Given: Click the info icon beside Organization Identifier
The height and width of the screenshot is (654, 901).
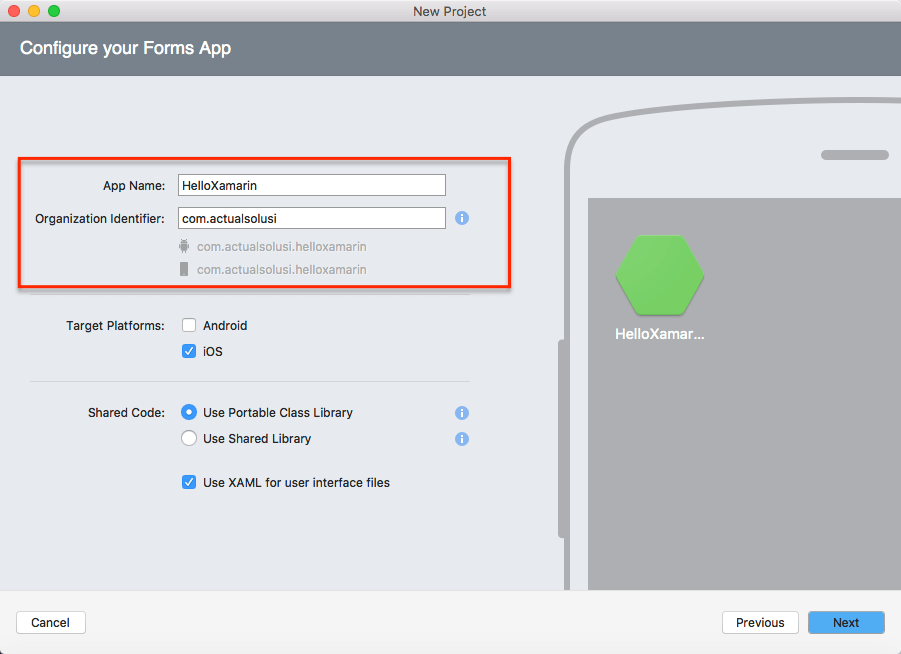Looking at the screenshot, I should (462, 218).
